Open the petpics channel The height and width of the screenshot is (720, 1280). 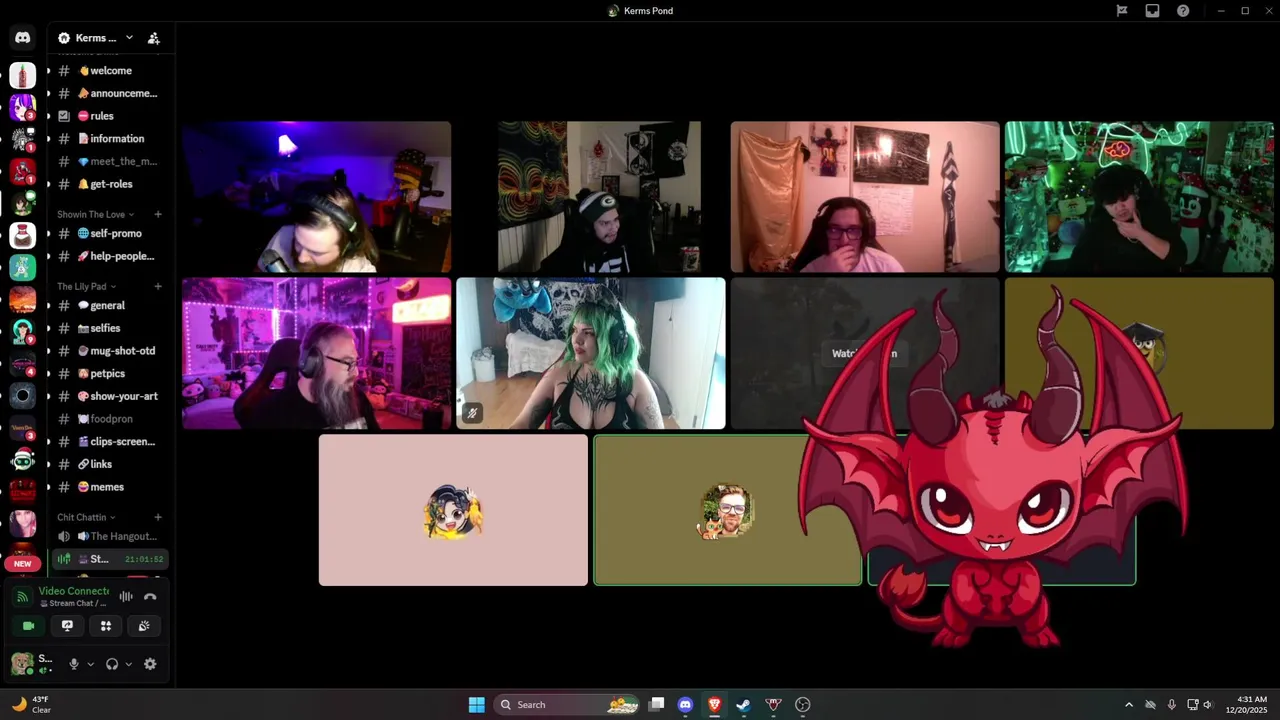tap(109, 374)
